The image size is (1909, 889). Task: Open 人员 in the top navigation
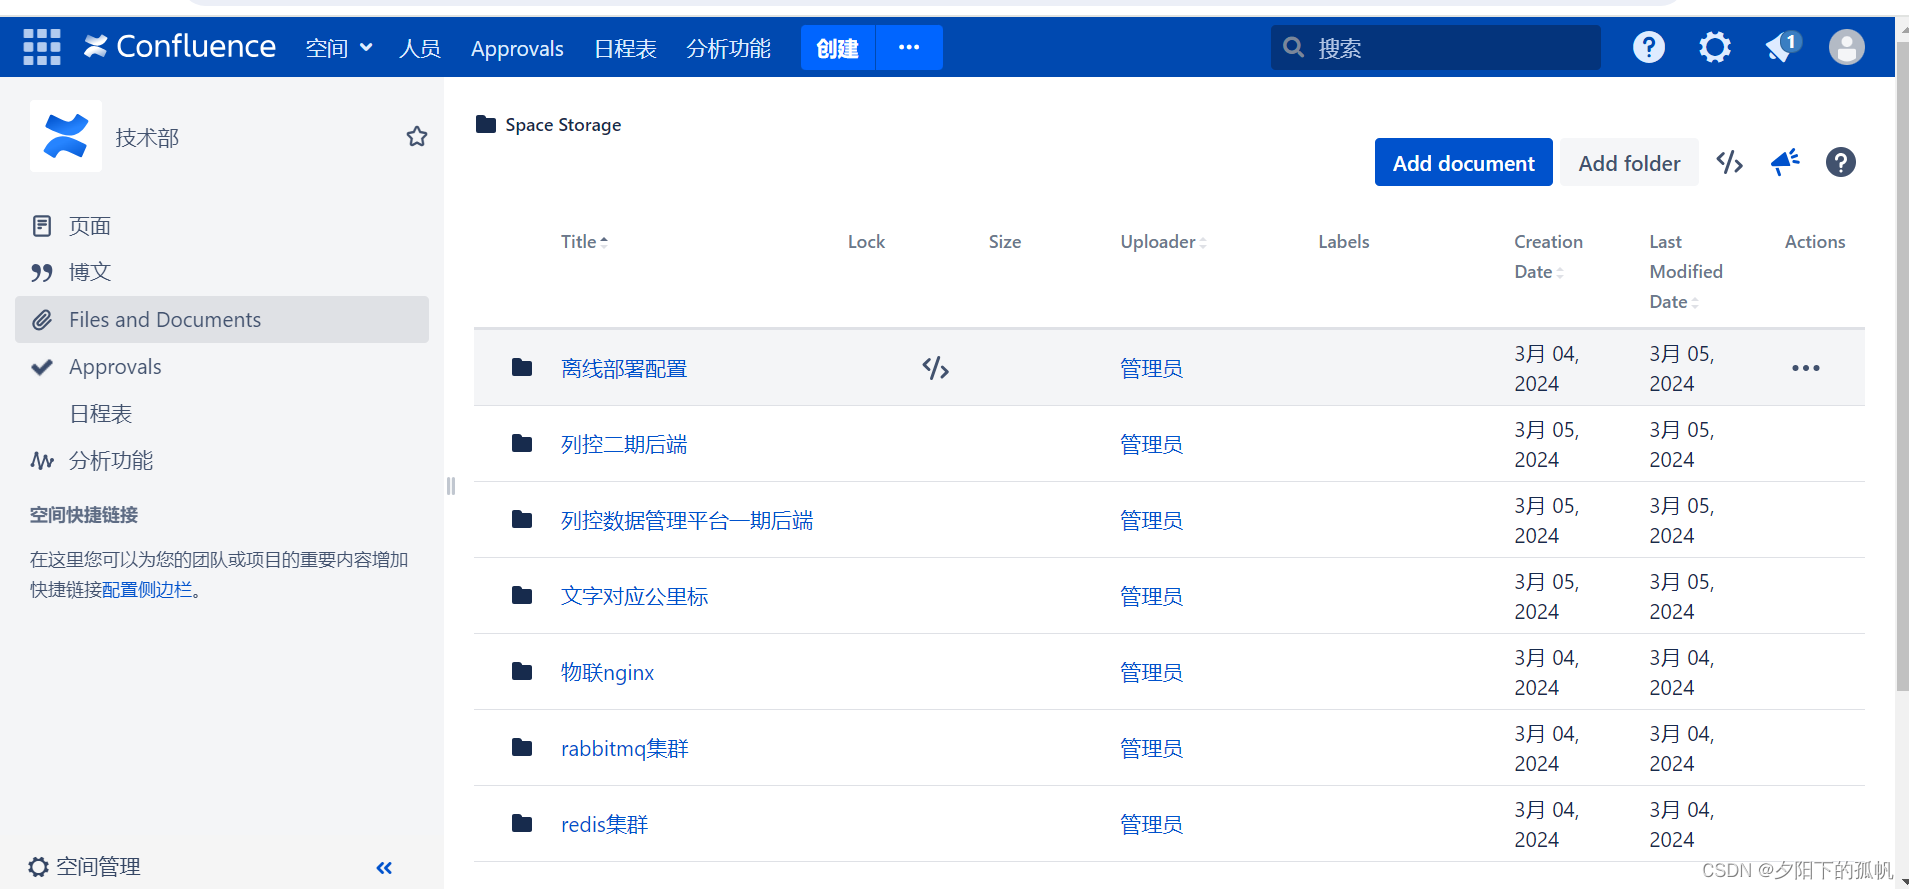coord(420,48)
